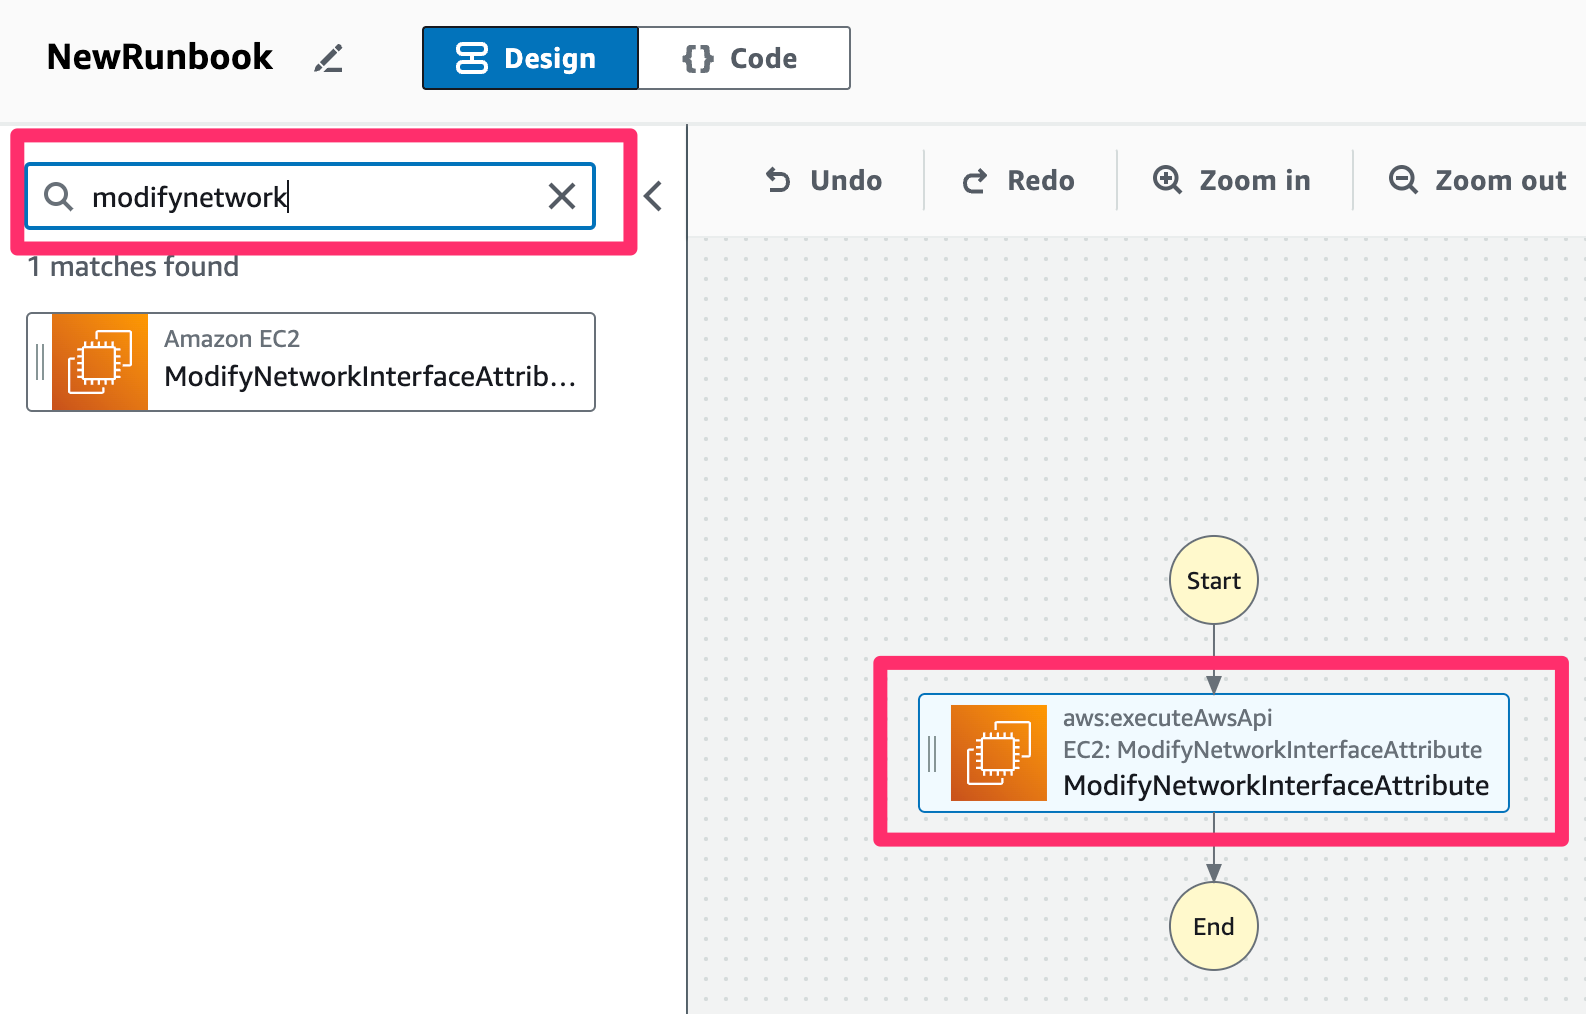The image size is (1586, 1014).
Task: Click the Redo button
Action: click(x=1018, y=180)
